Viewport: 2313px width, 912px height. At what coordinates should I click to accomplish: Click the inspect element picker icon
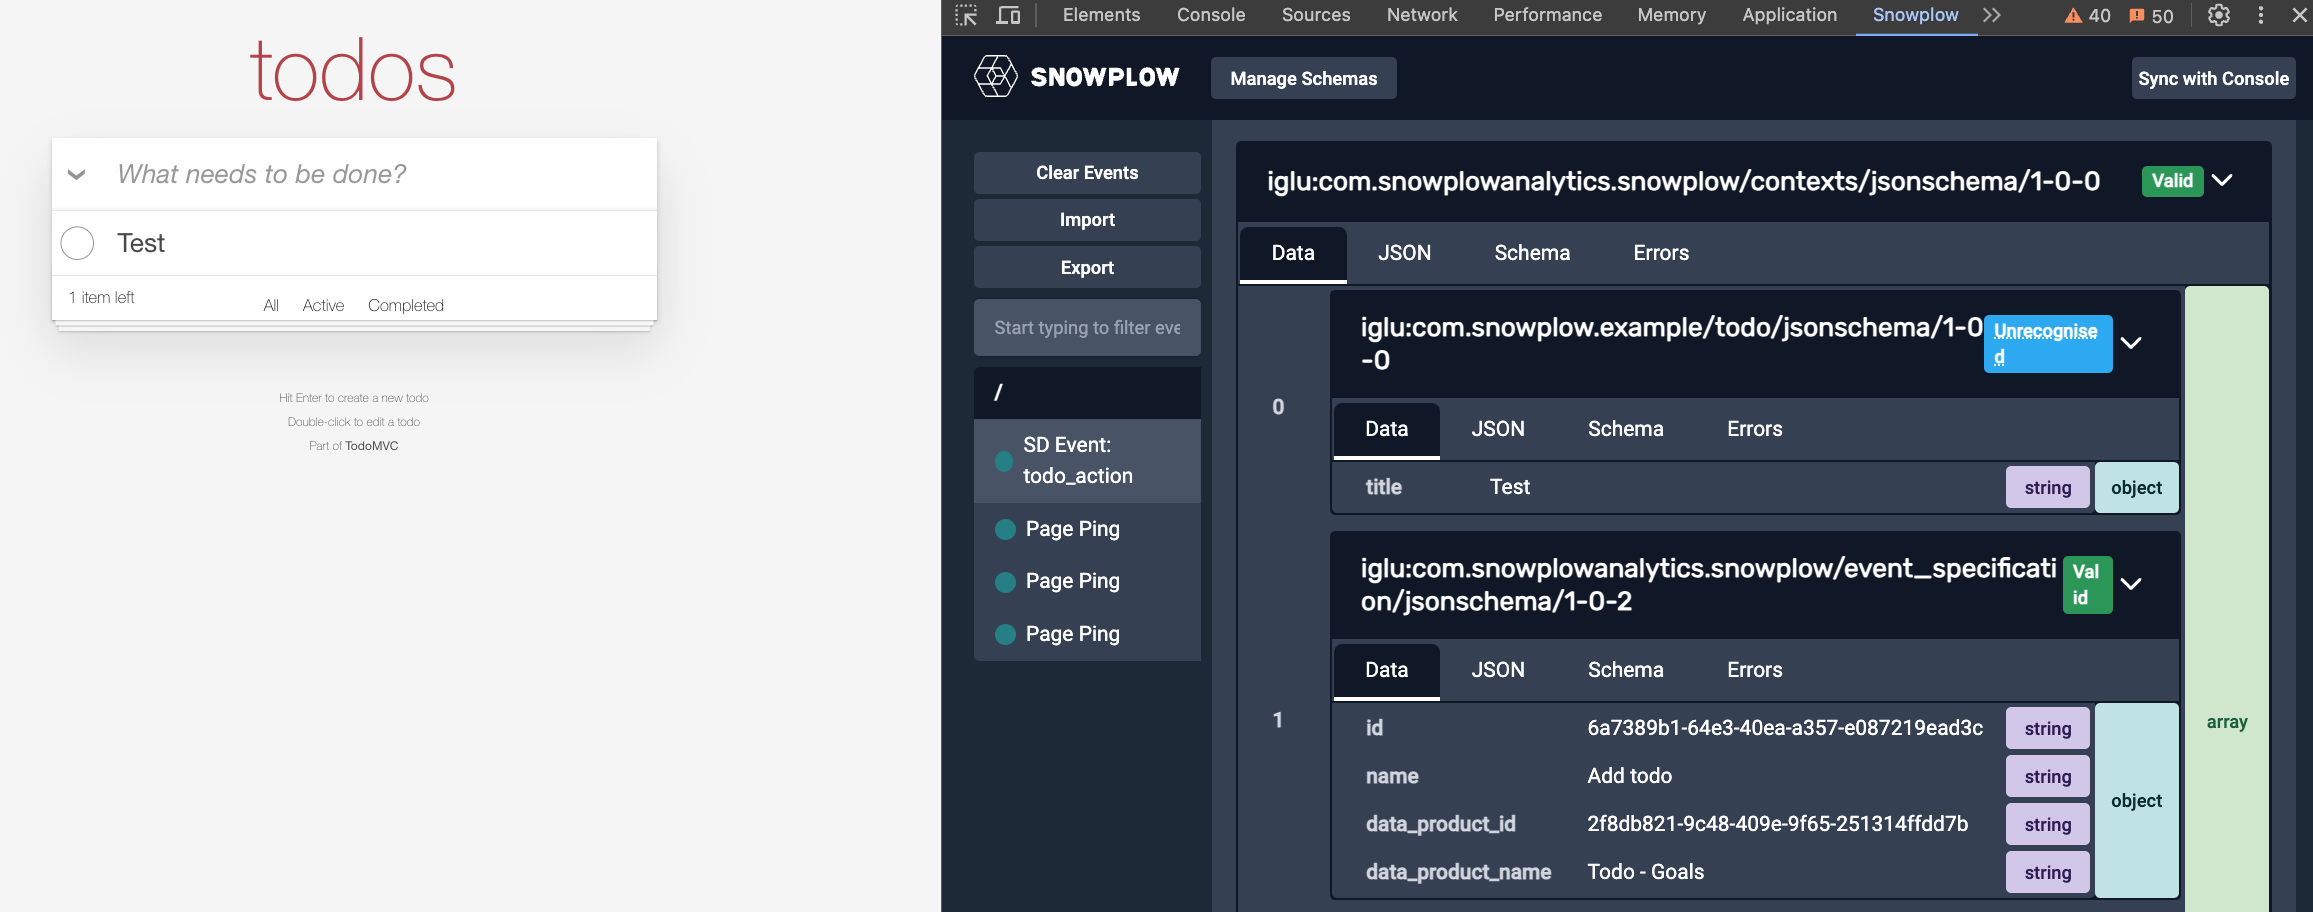click(x=966, y=15)
